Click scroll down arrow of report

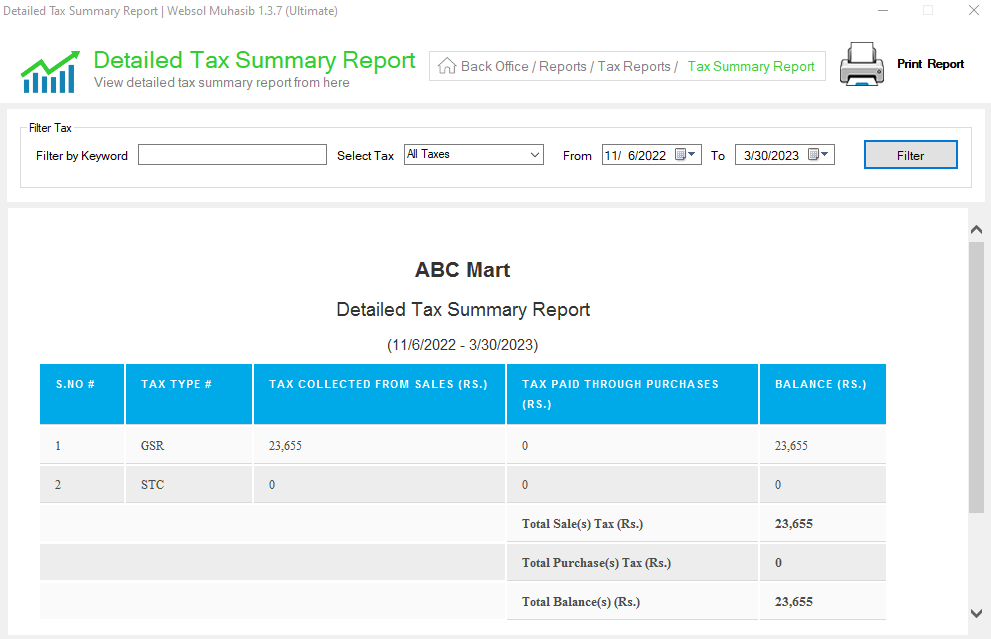(x=976, y=613)
